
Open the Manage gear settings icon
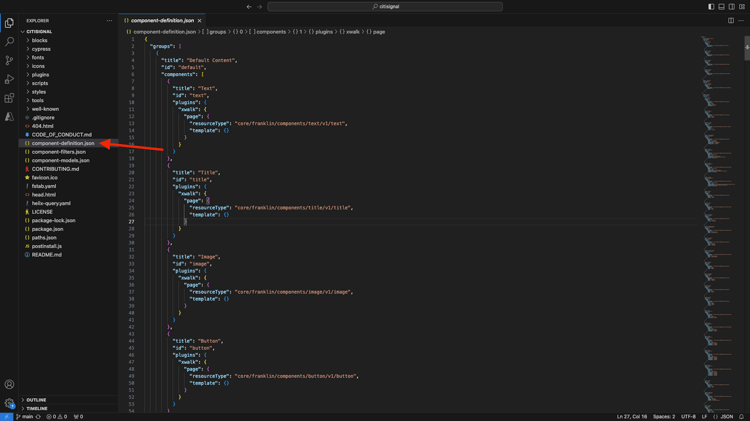click(9, 404)
